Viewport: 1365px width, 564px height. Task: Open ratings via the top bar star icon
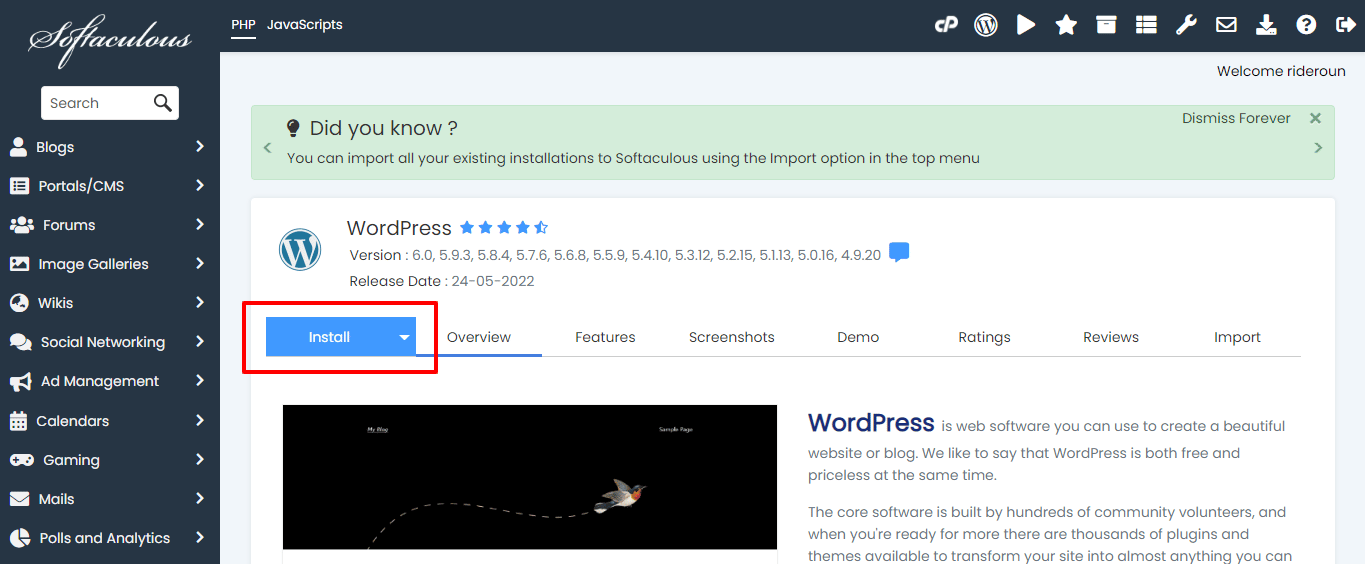click(1066, 25)
